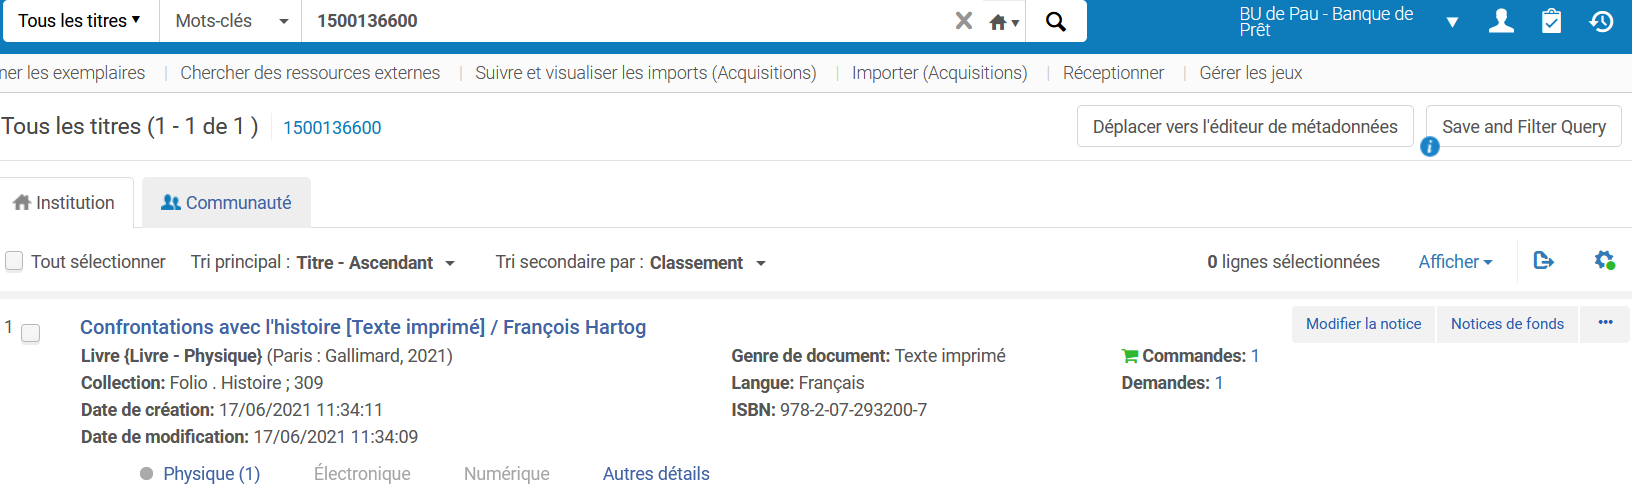
Task: Open the user profile icon
Action: 1500,21
